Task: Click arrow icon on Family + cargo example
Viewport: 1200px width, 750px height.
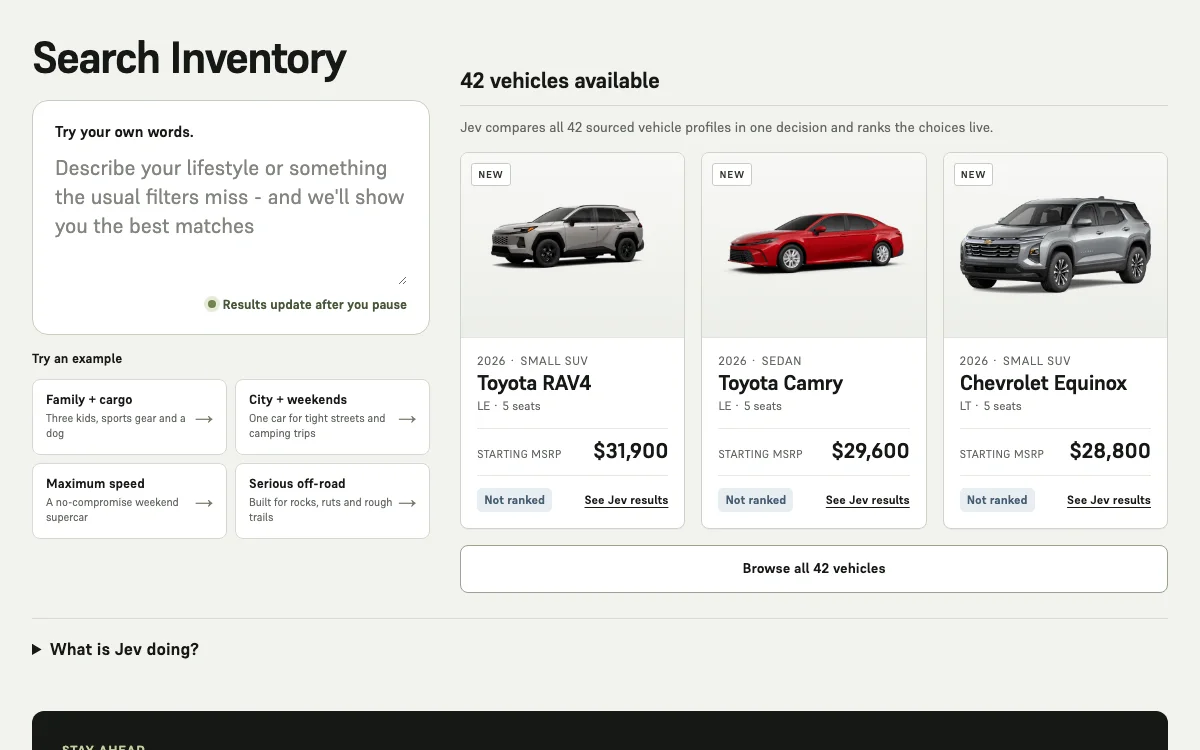Action: 204,419
